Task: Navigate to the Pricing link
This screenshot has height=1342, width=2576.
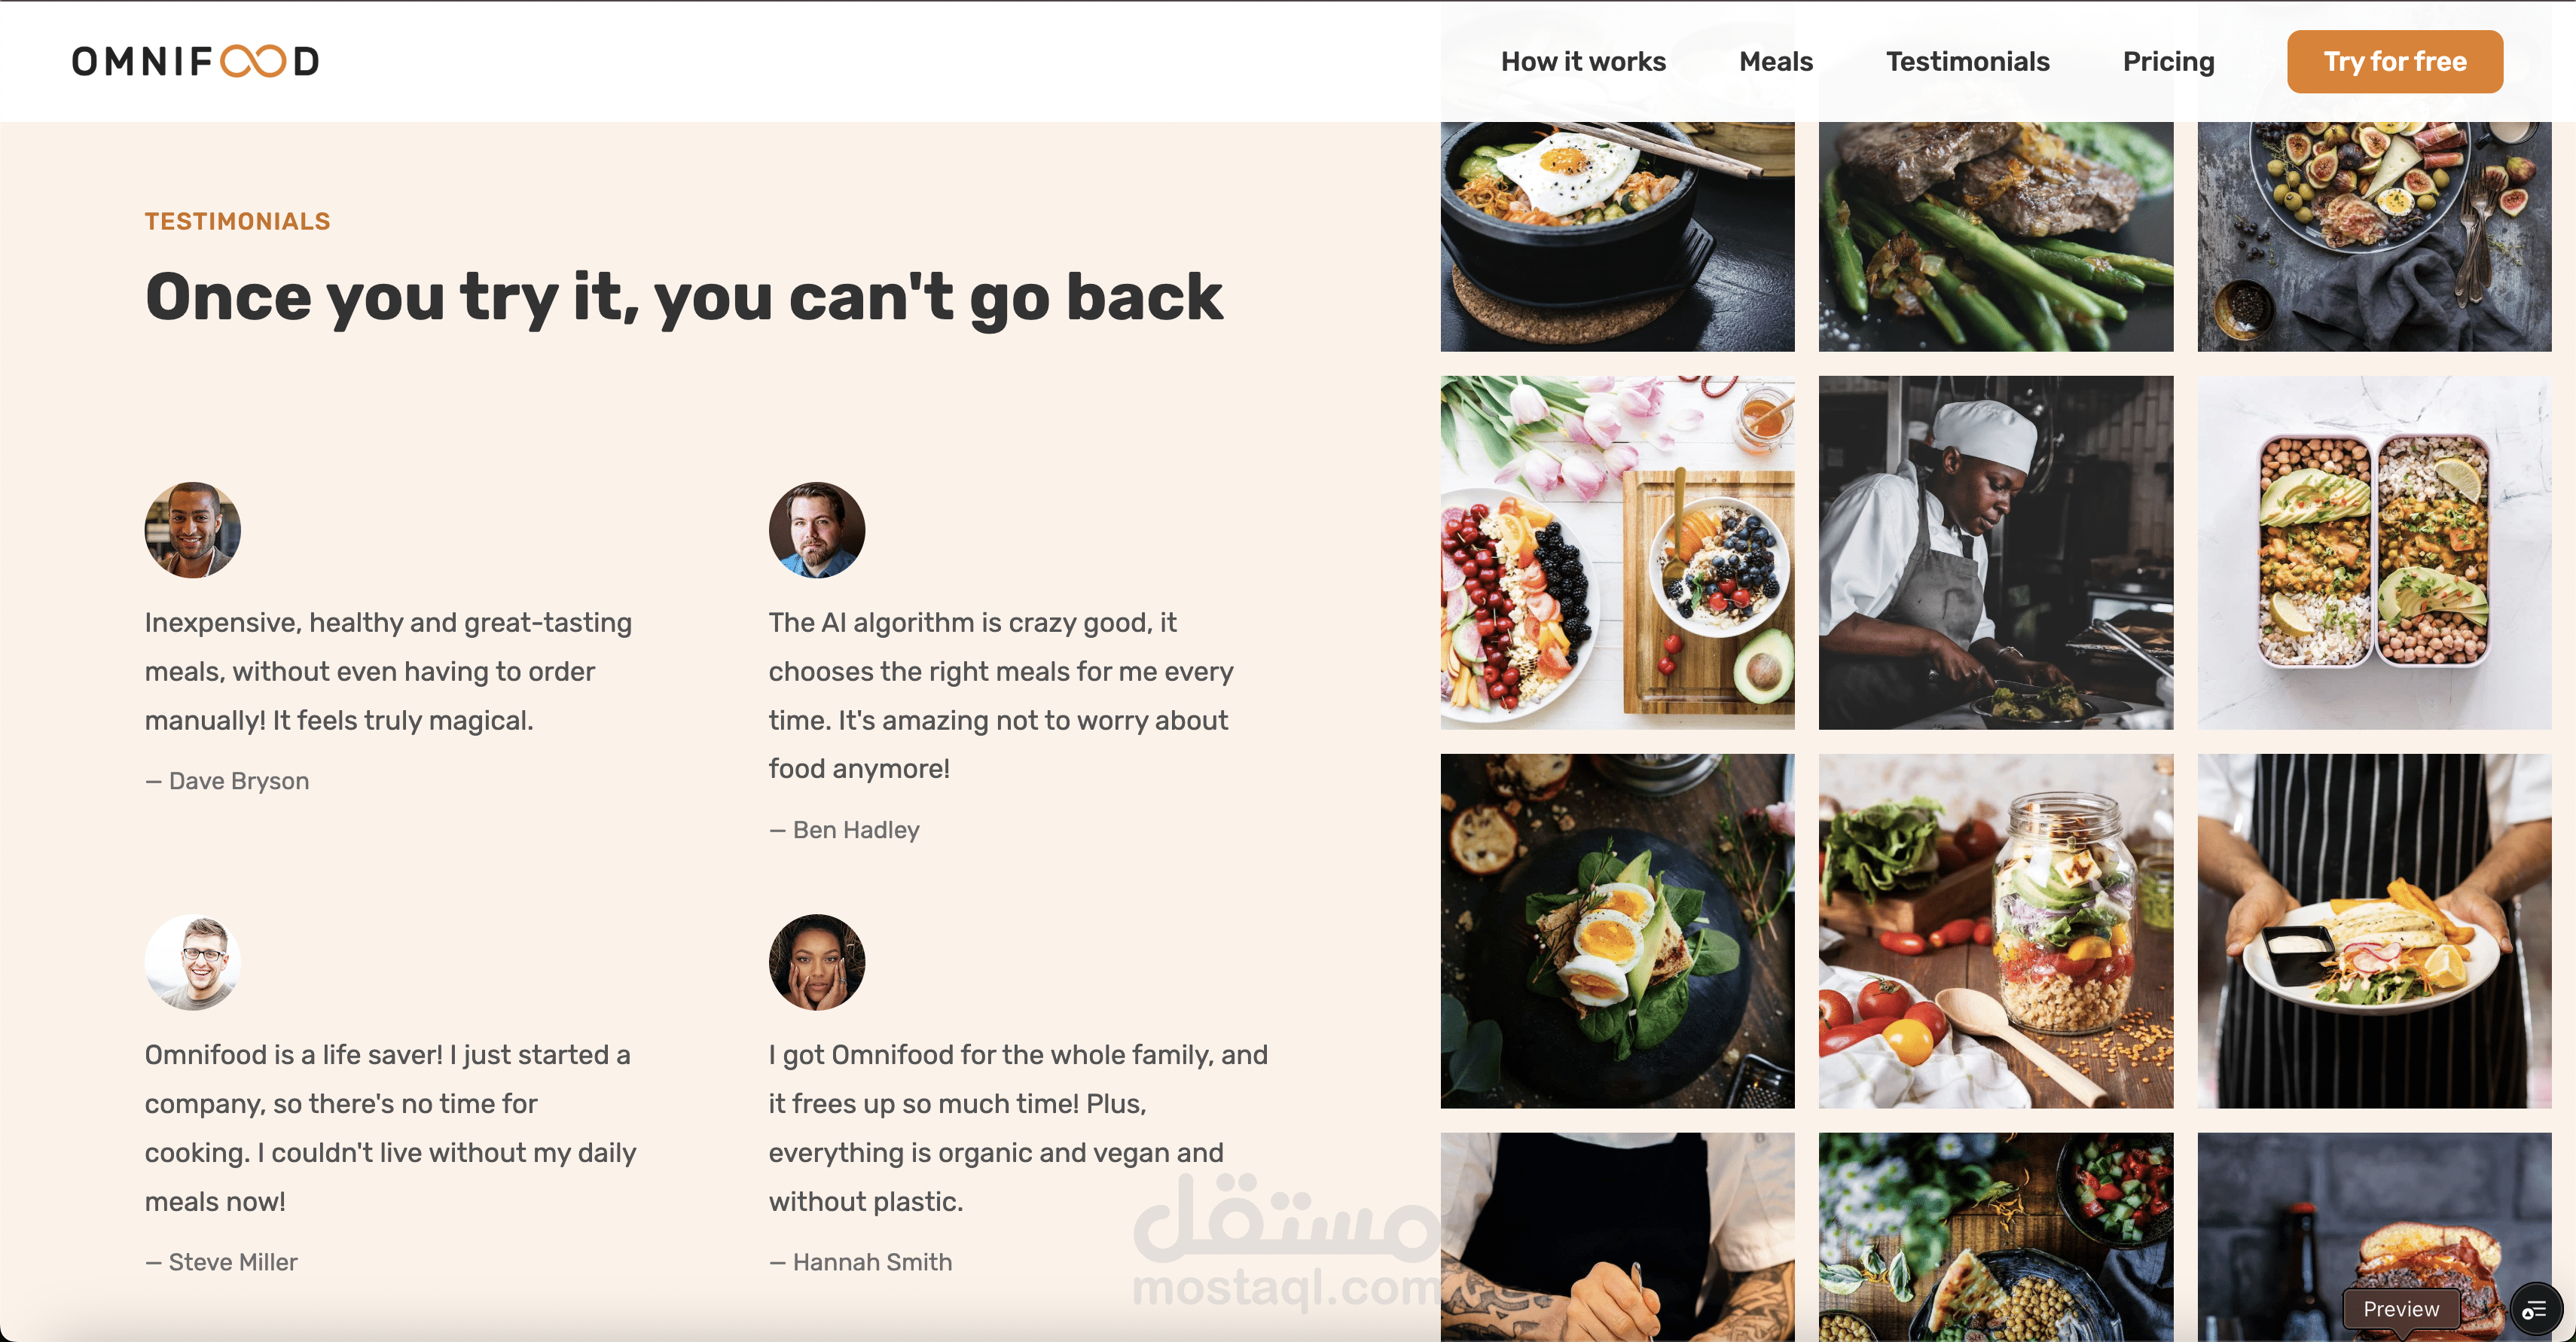Action: click(x=2169, y=62)
